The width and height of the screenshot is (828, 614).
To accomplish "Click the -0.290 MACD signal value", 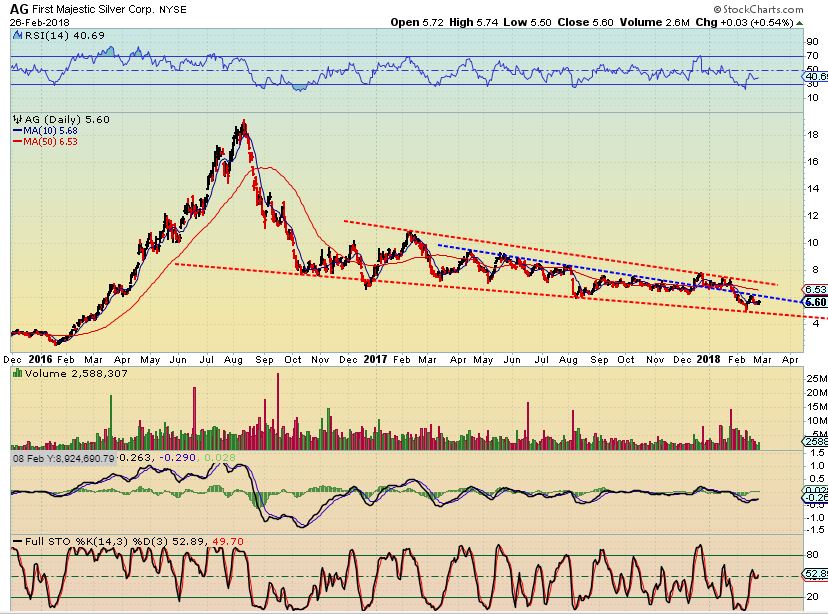I will pyautogui.click(x=177, y=457).
